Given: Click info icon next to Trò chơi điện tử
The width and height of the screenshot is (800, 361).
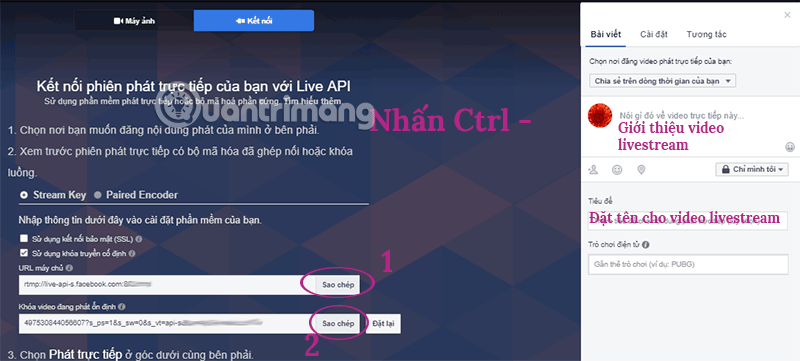Looking at the screenshot, I should coord(645,245).
